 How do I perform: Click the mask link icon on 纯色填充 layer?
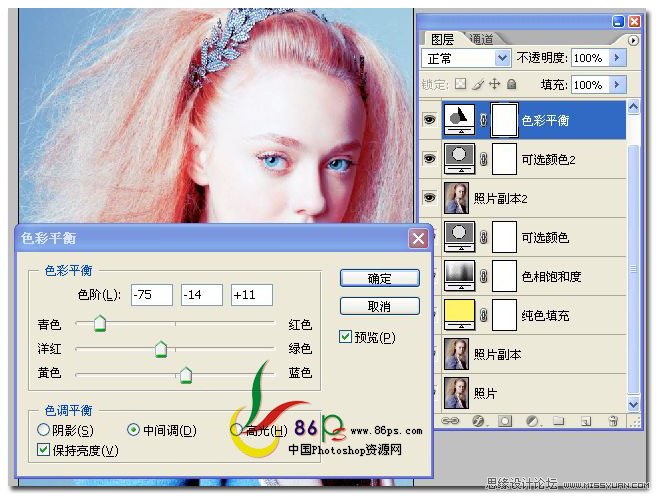(484, 315)
